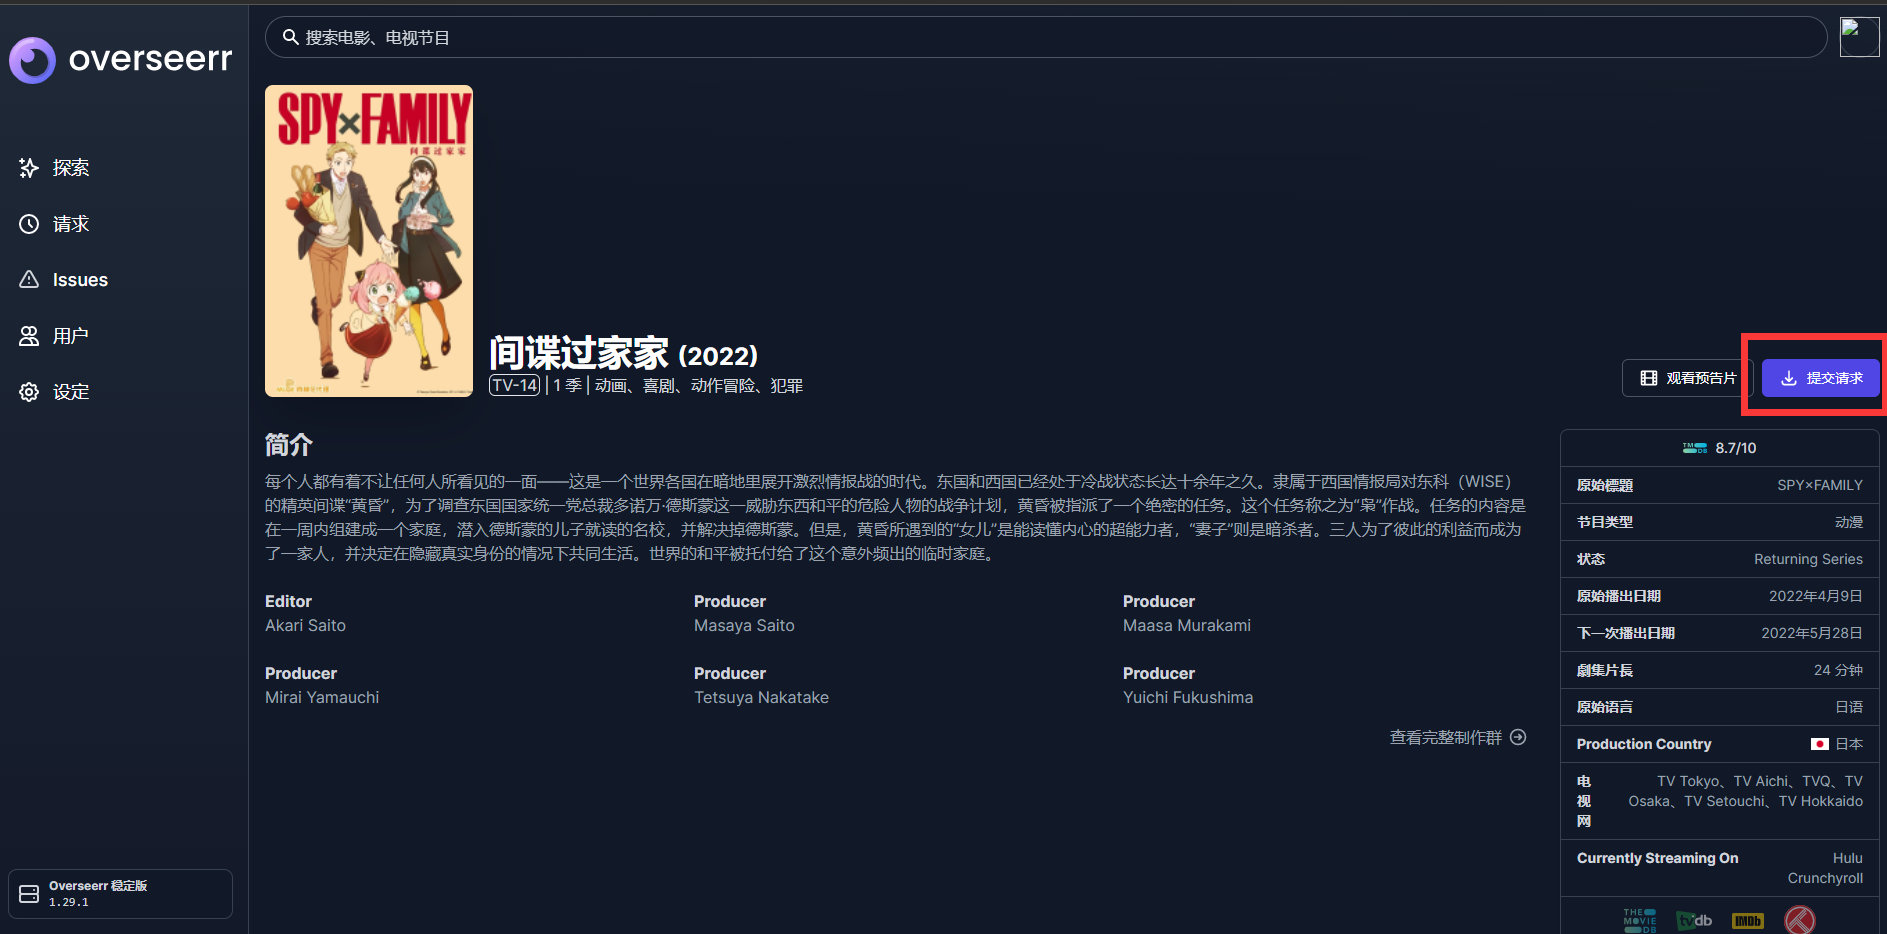Click the SPY×FAMILY poster image

(x=369, y=241)
